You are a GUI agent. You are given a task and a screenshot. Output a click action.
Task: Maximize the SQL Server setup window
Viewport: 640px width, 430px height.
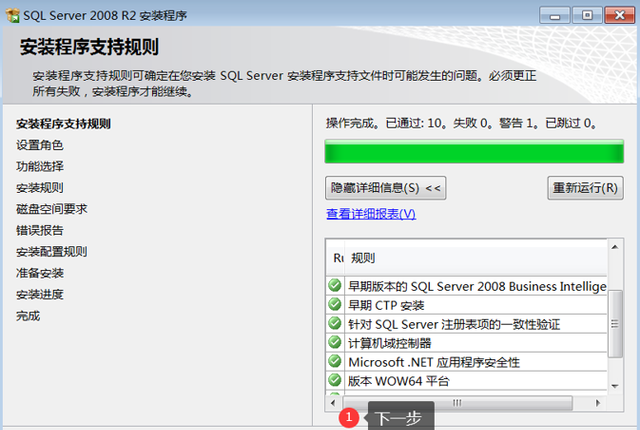[587, 16]
